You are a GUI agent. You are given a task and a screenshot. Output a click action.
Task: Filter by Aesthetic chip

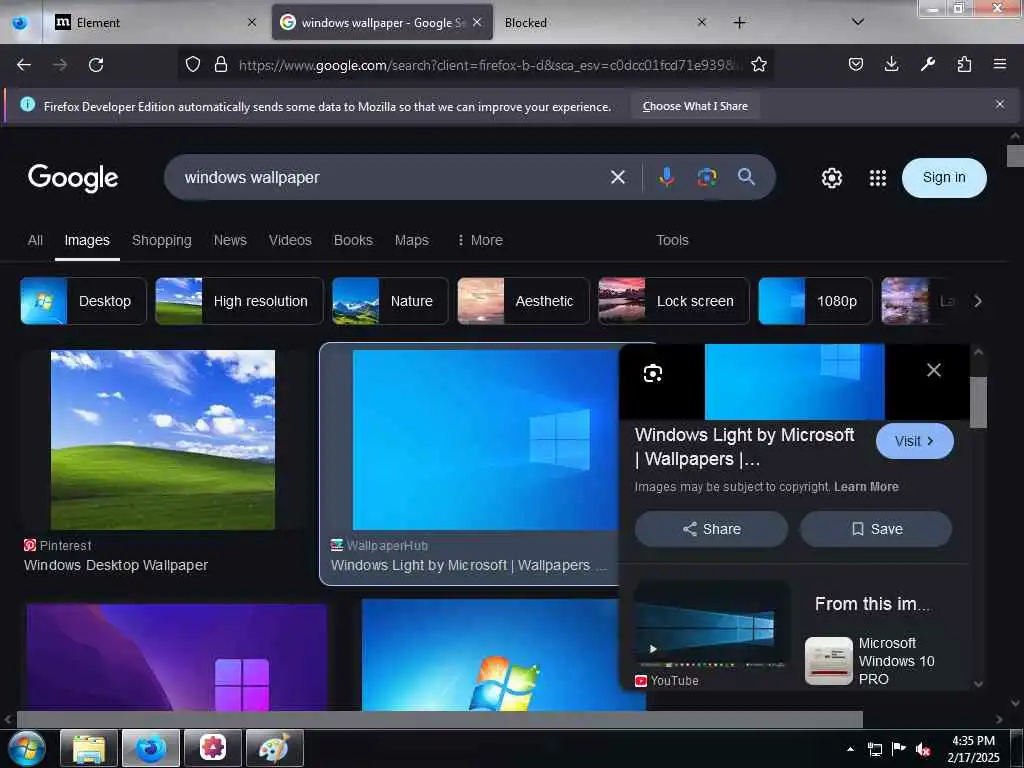pyautogui.click(x=523, y=301)
